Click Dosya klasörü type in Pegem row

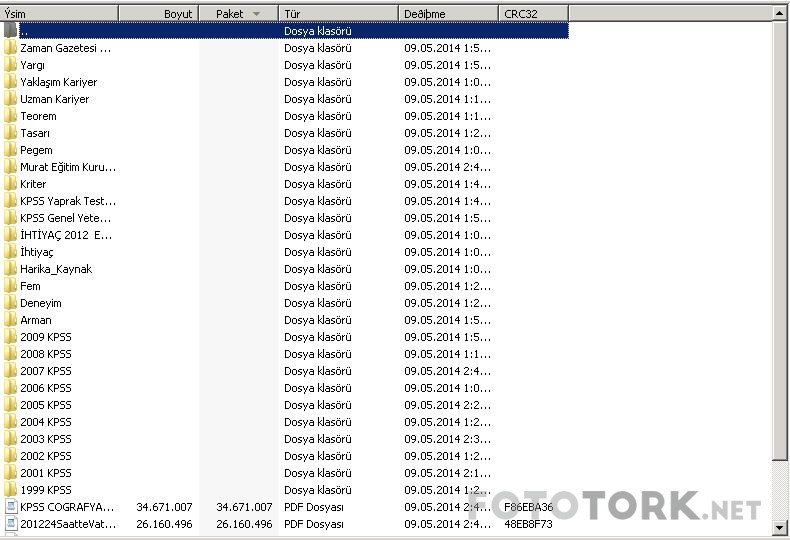tap(318, 150)
